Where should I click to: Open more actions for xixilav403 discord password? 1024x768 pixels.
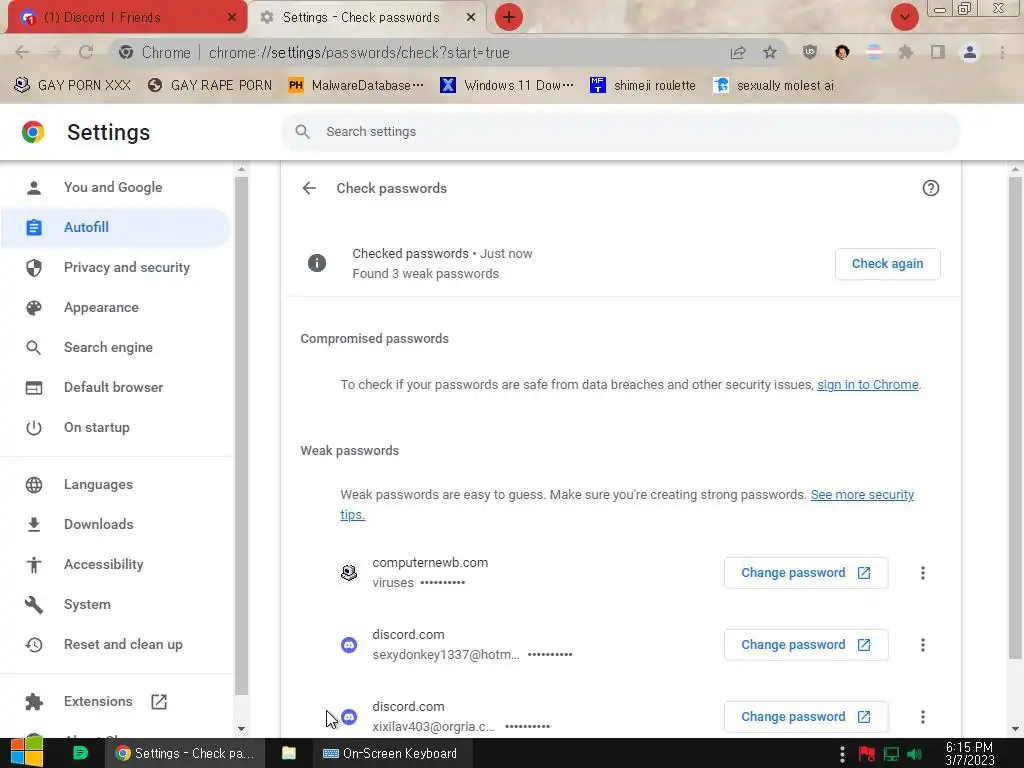pos(923,716)
